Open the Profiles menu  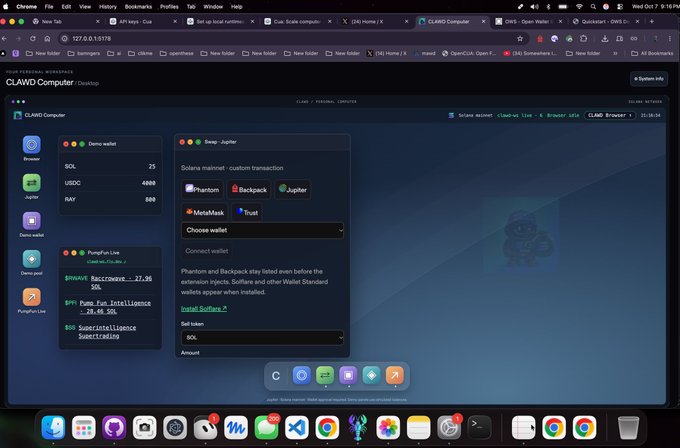pyautogui.click(x=169, y=7)
